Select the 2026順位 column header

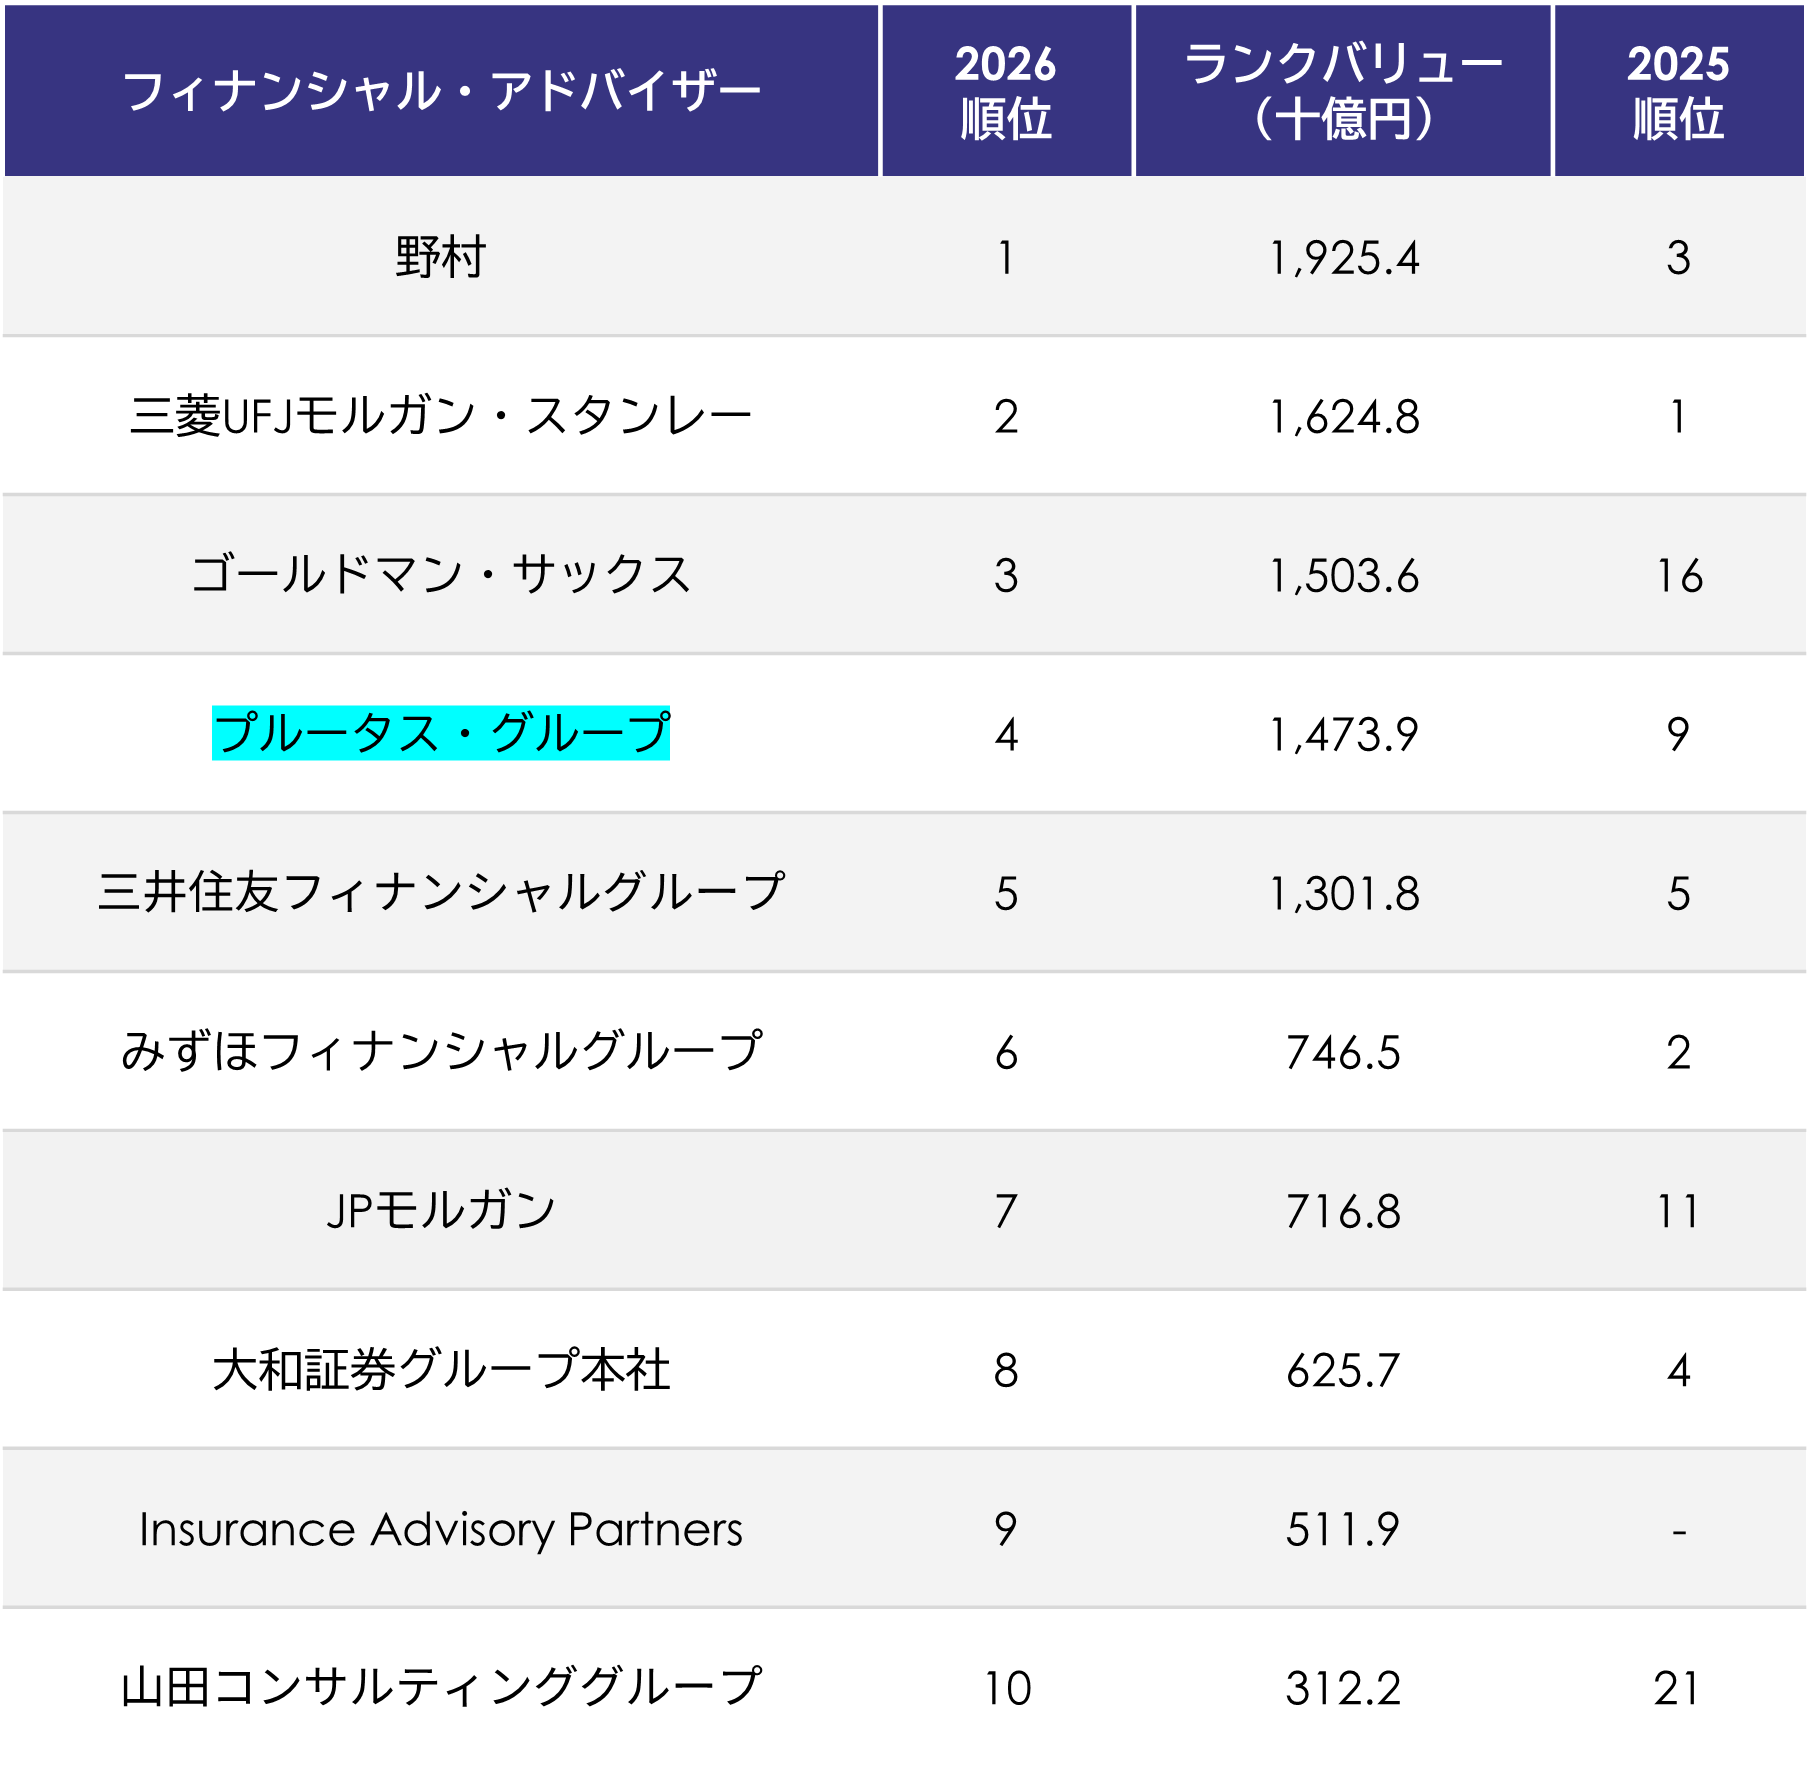coord(1006,91)
